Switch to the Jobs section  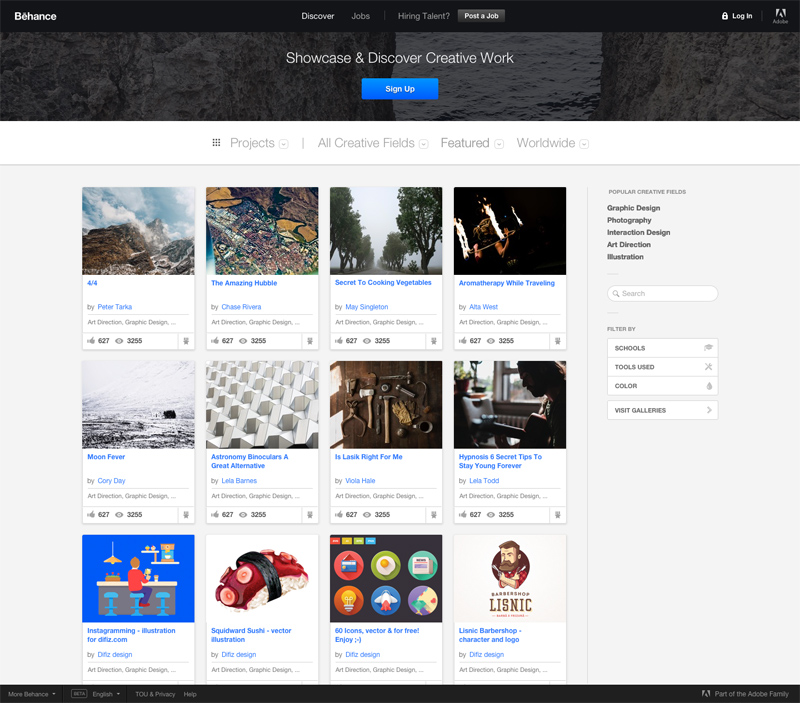pos(361,16)
